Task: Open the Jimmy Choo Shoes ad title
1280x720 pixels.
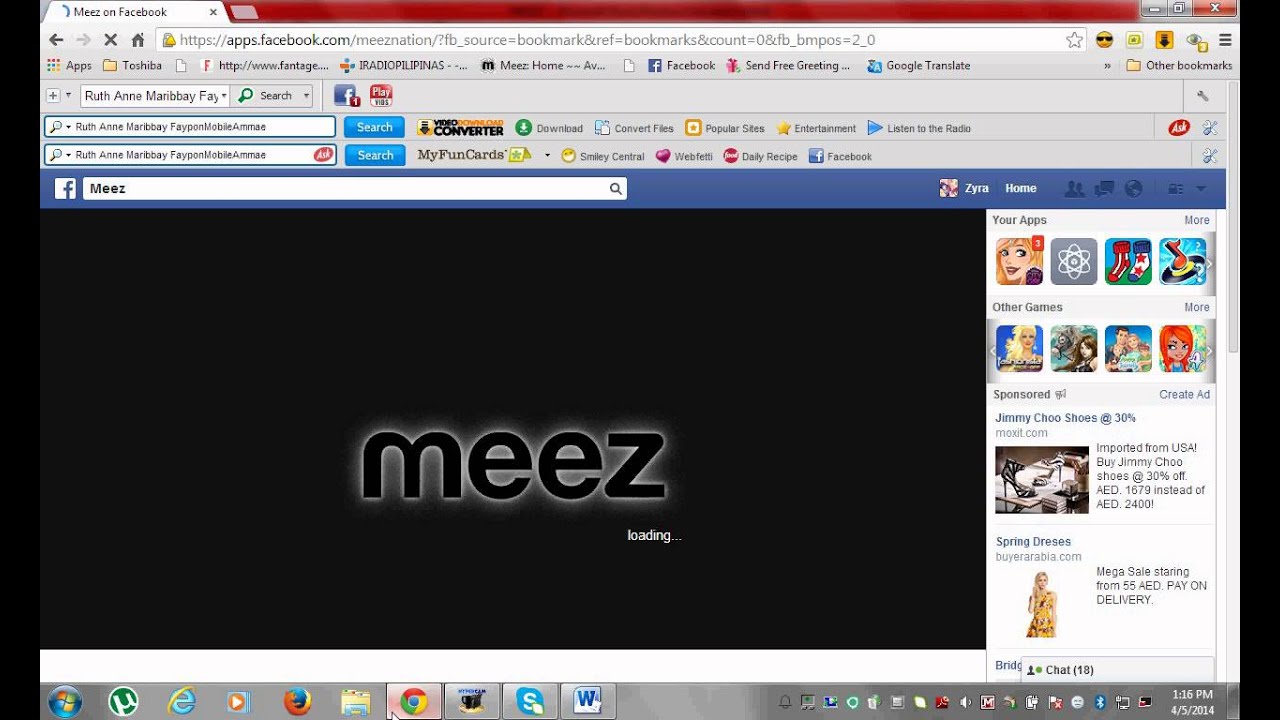Action: coord(1065,418)
